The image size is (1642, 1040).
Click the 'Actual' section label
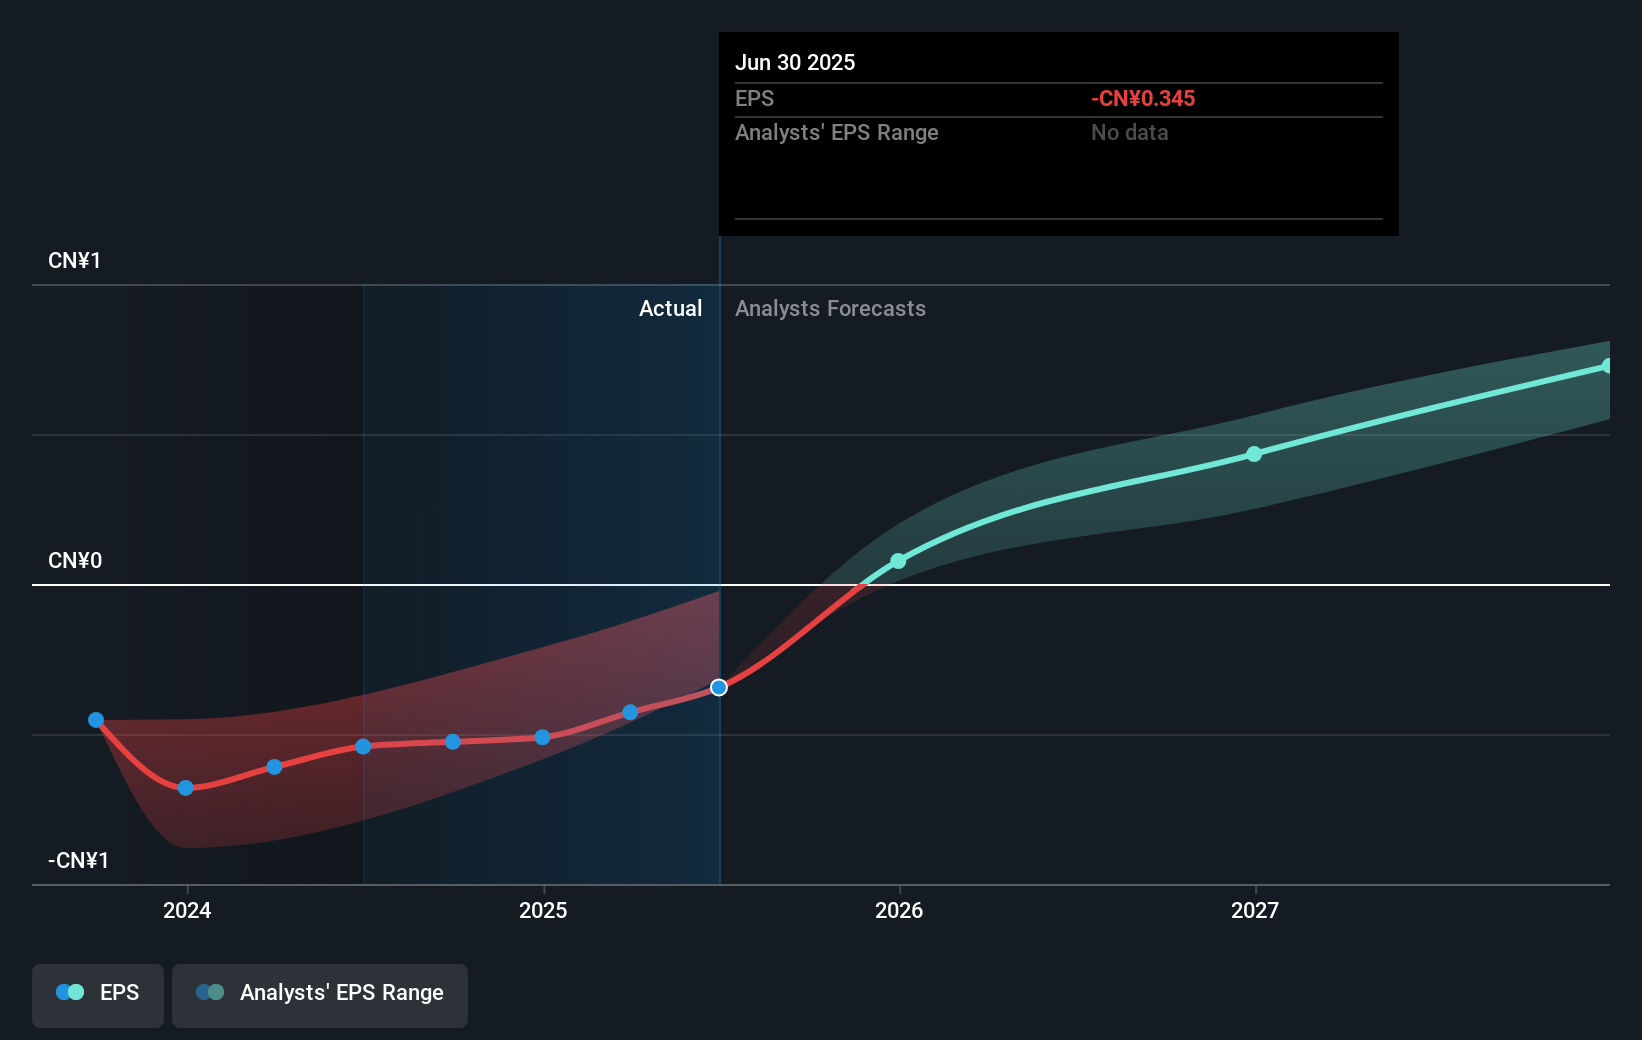(x=670, y=308)
